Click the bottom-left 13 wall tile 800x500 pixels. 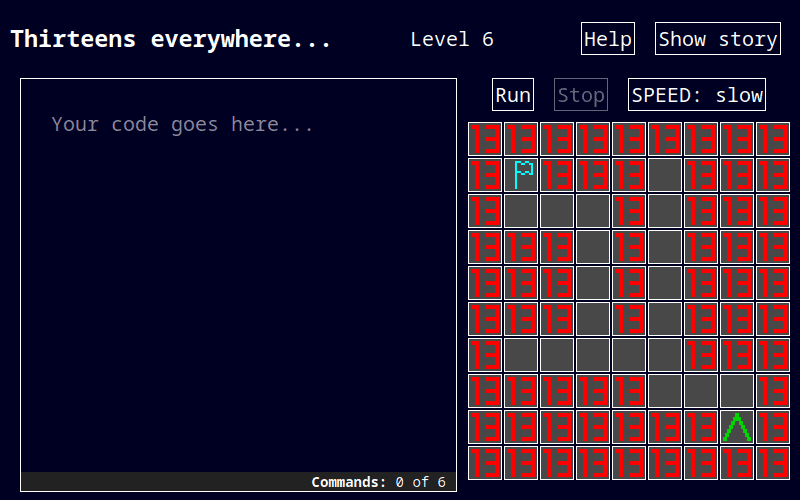[485, 463]
